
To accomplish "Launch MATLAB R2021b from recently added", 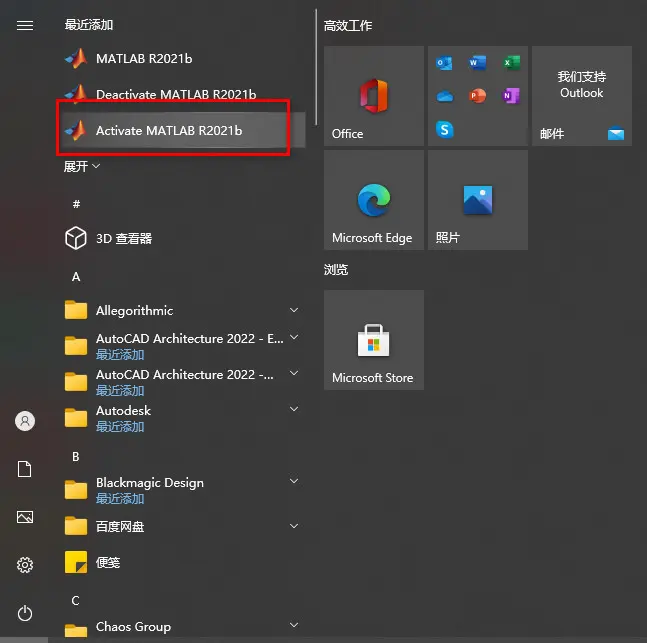I will [x=184, y=59].
